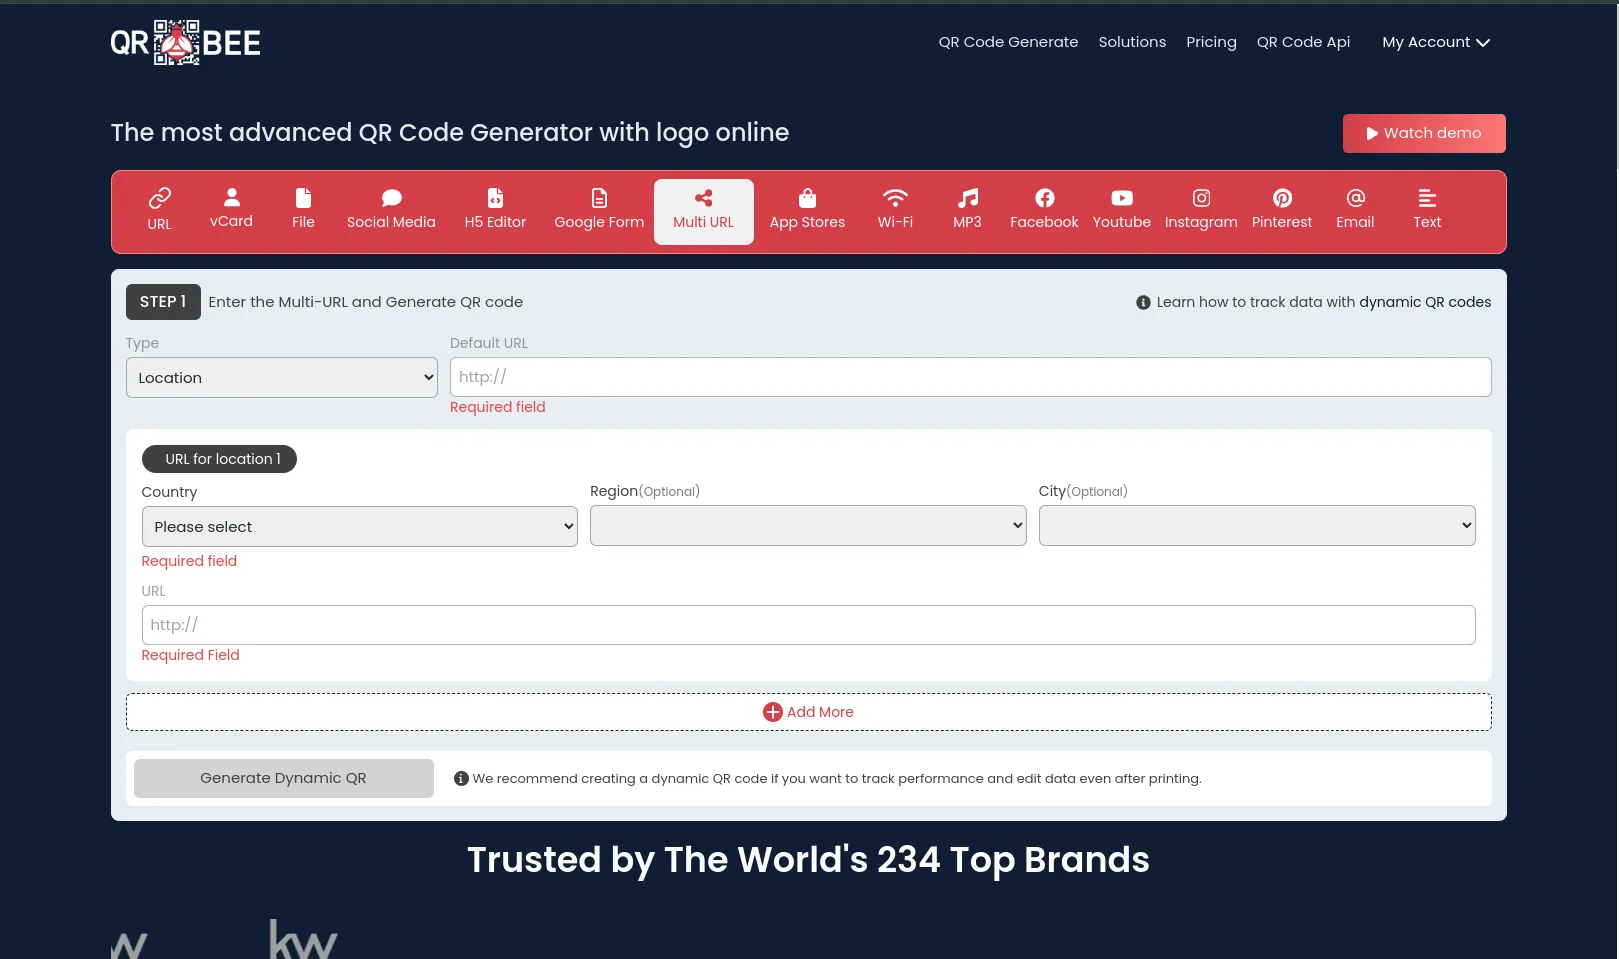1619x959 pixels.
Task: Select the App Stores bag icon
Action: pyautogui.click(x=807, y=198)
